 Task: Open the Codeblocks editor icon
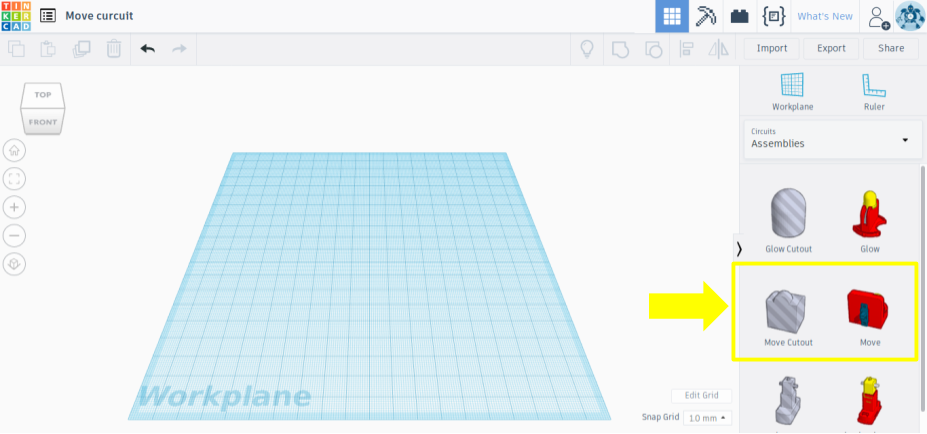pyautogui.click(x=774, y=16)
